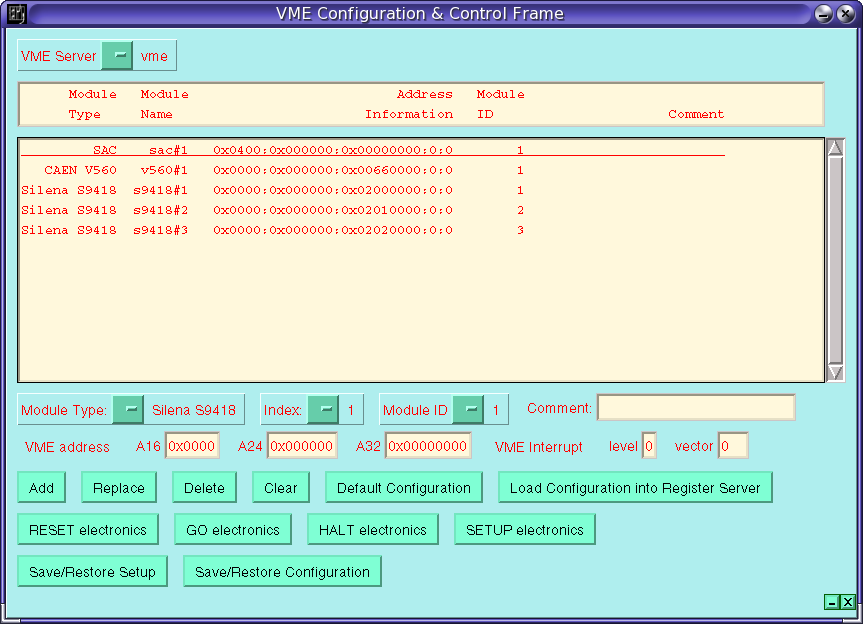Click the interrupt vector field

tap(732, 446)
